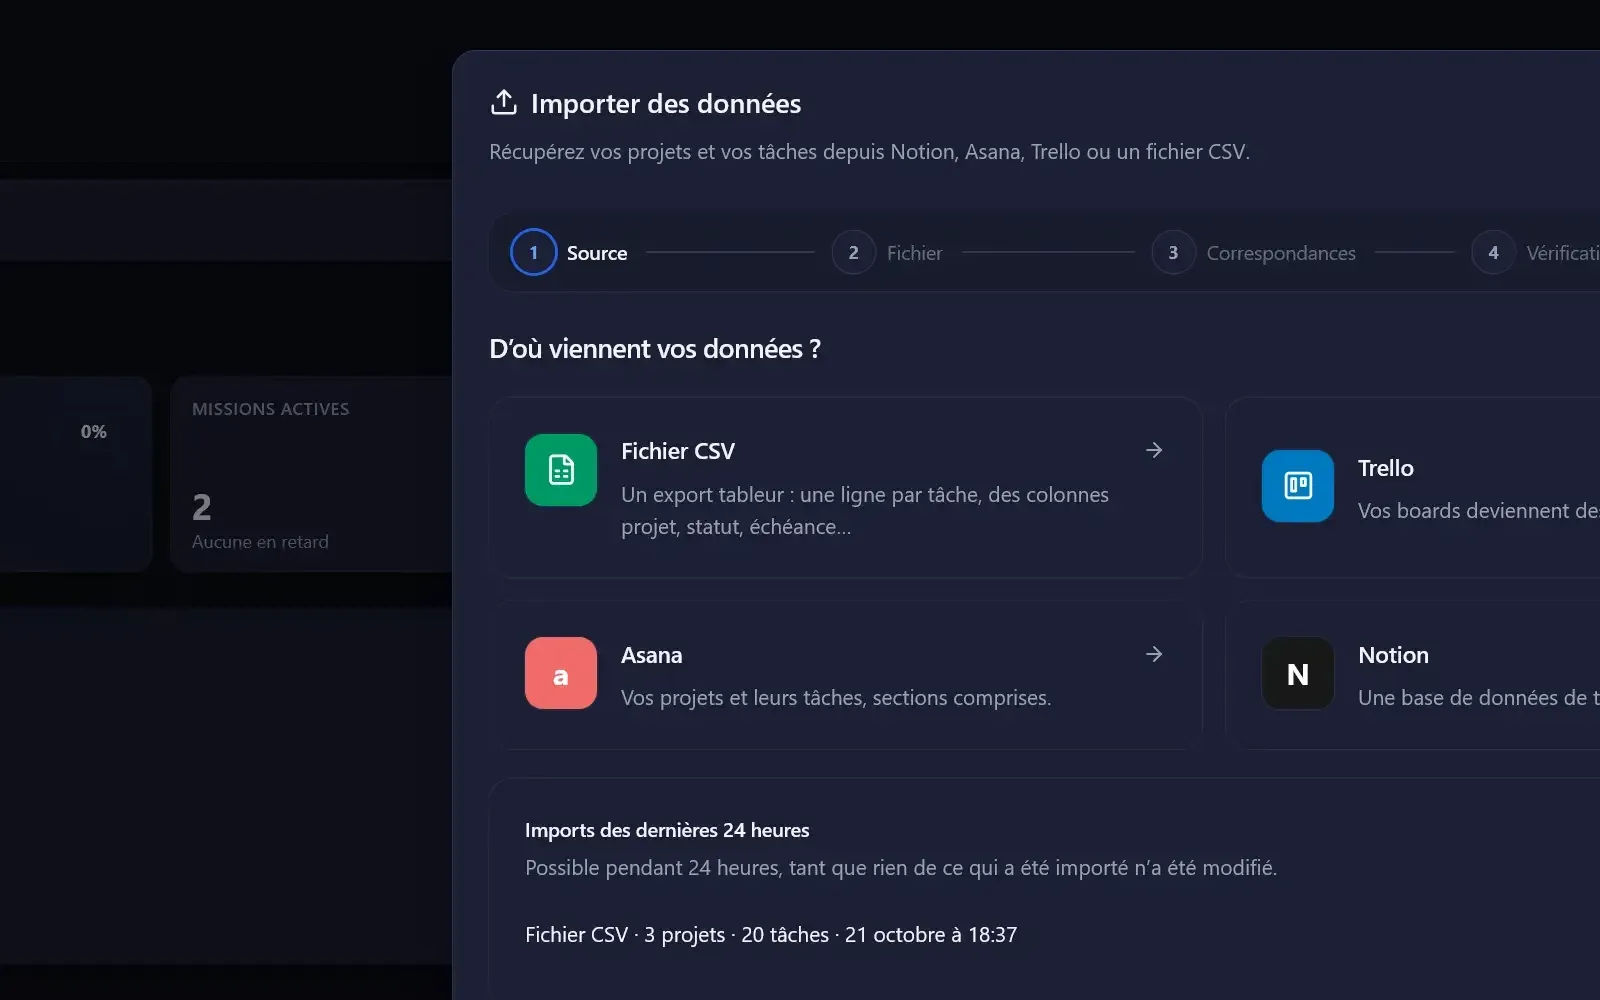Choose Asana as the data source
The height and width of the screenshot is (1000, 1600).
pyautogui.click(x=845, y=675)
